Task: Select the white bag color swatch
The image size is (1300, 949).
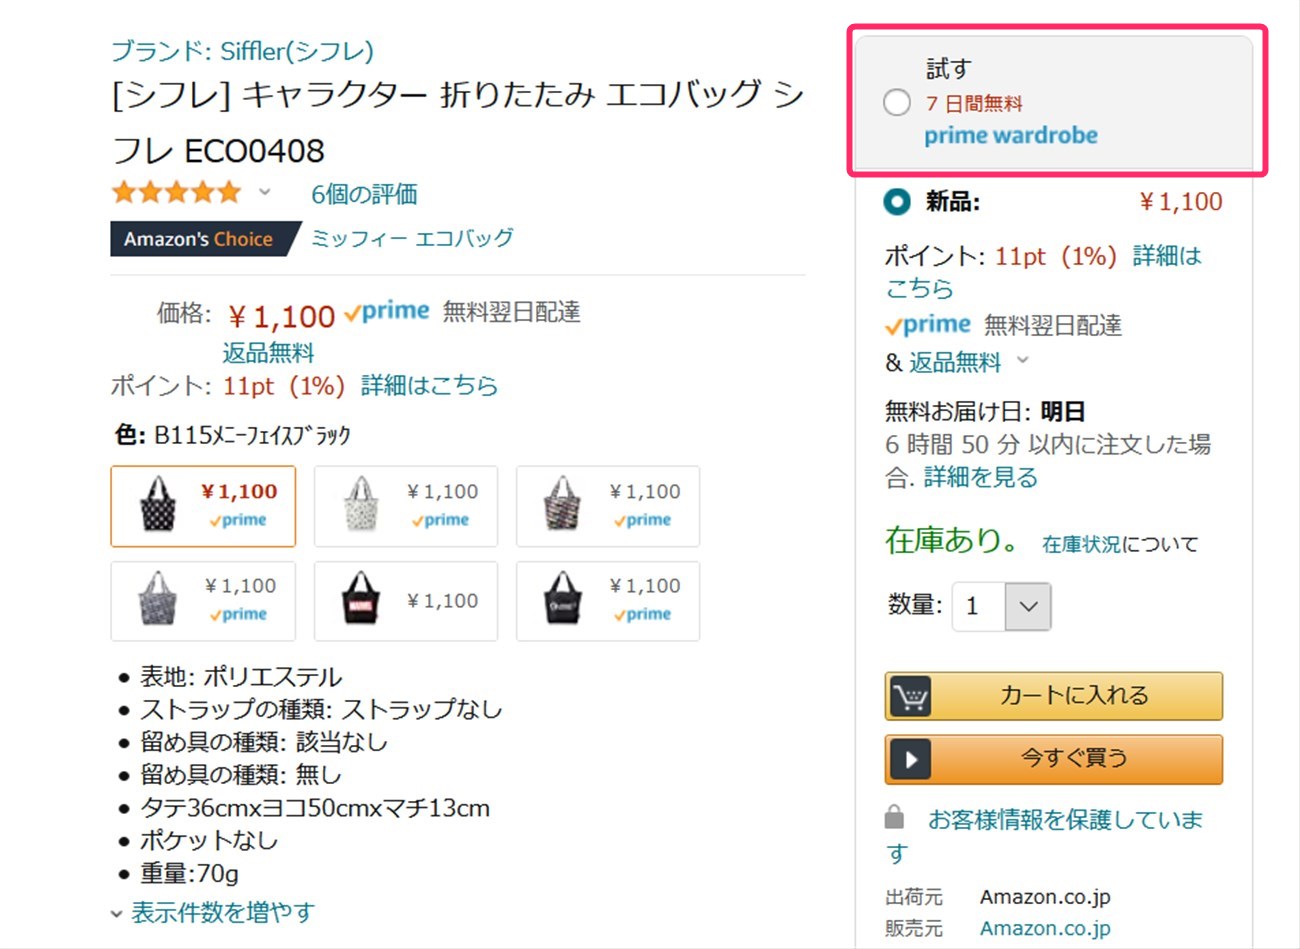Action: (406, 506)
